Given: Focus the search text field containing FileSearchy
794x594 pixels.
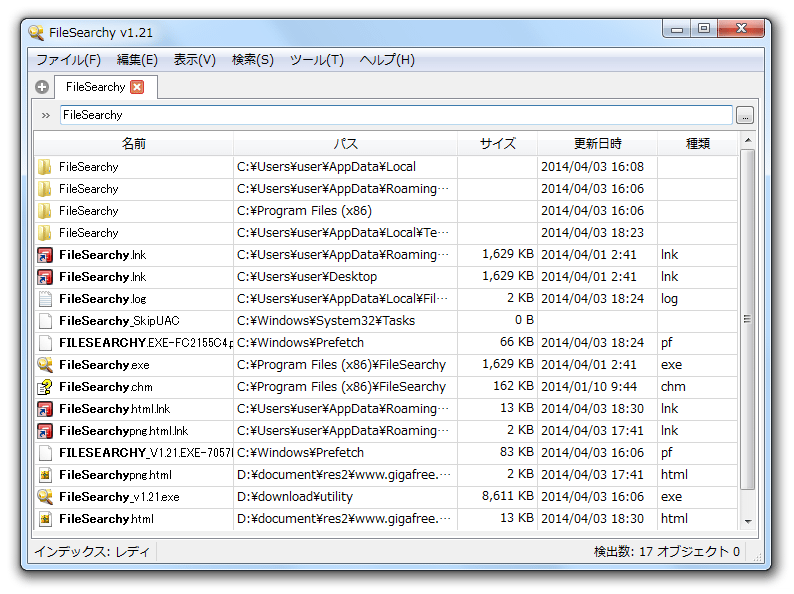Looking at the screenshot, I should coord(396,115).
